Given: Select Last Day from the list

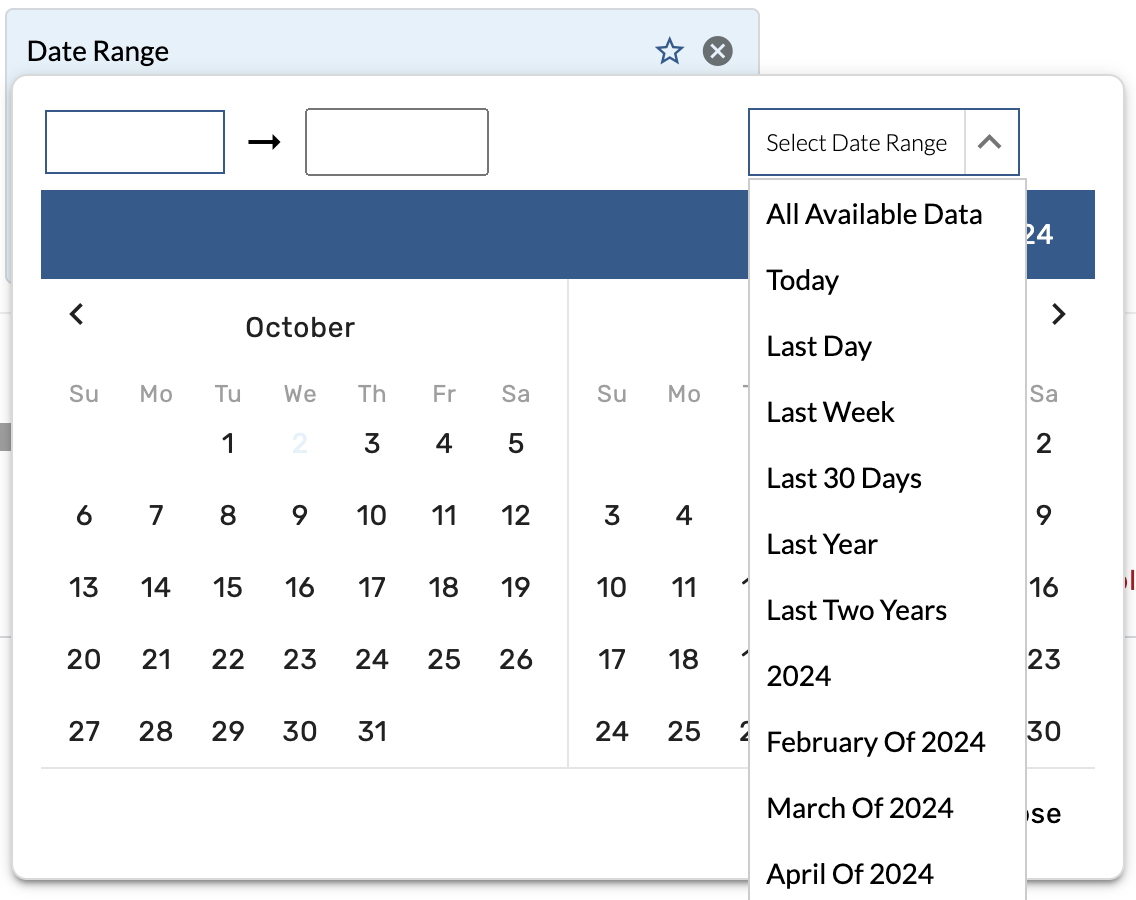Looking at the screenshot, I should point(819,346).
